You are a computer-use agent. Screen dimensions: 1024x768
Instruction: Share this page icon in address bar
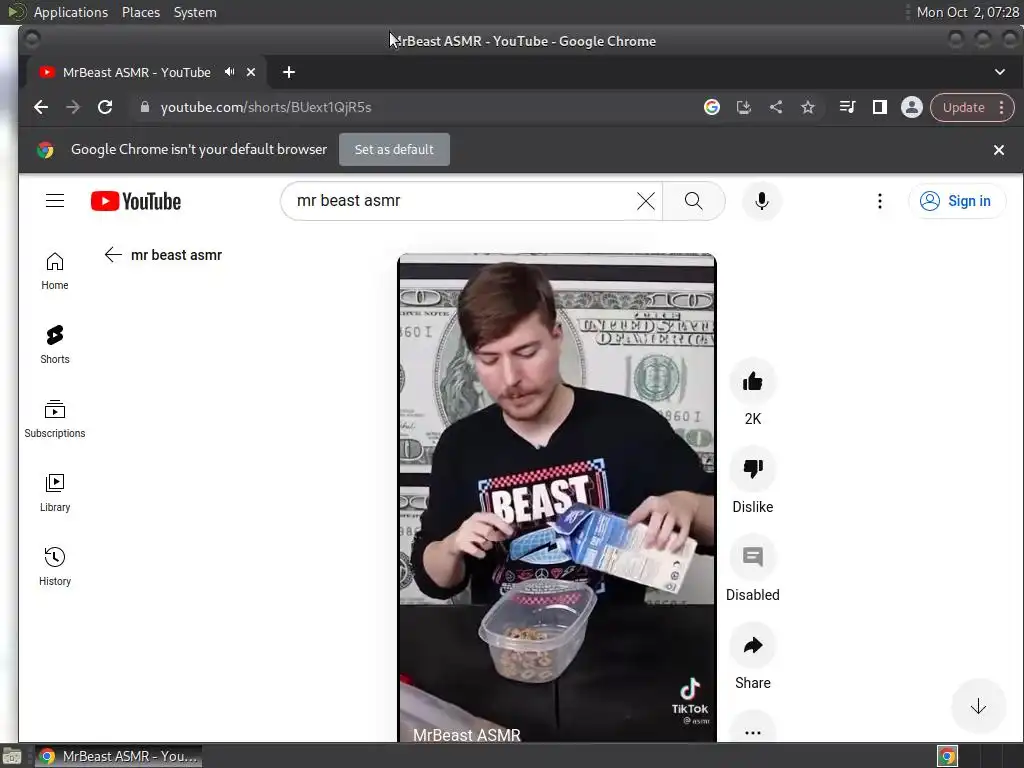coord(776,107)
